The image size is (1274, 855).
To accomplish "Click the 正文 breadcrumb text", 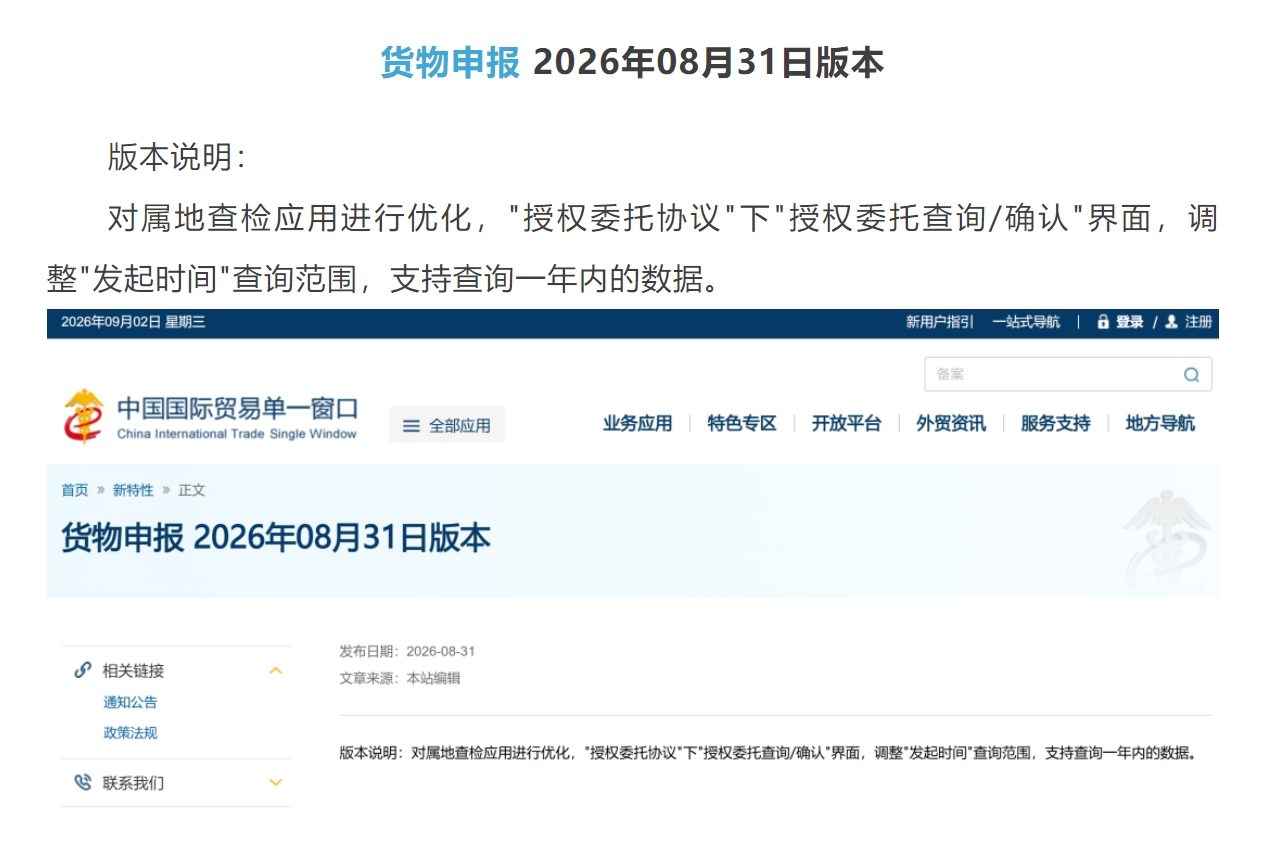I will click(x=192, y=490).
